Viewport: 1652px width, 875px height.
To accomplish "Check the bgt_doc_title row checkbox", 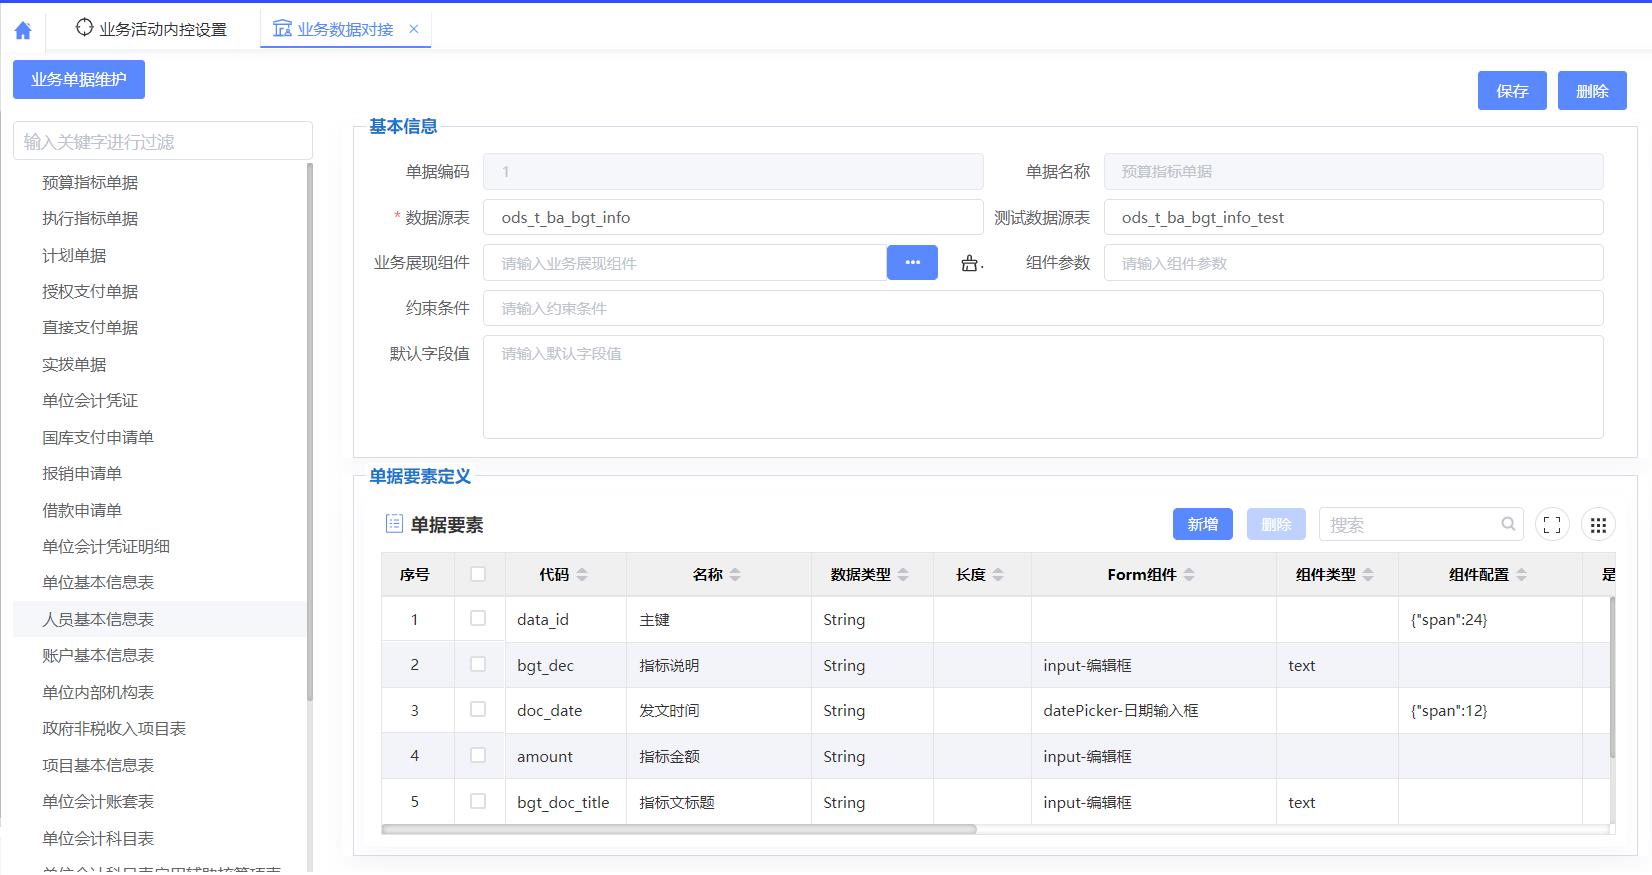I will (478, 801).
